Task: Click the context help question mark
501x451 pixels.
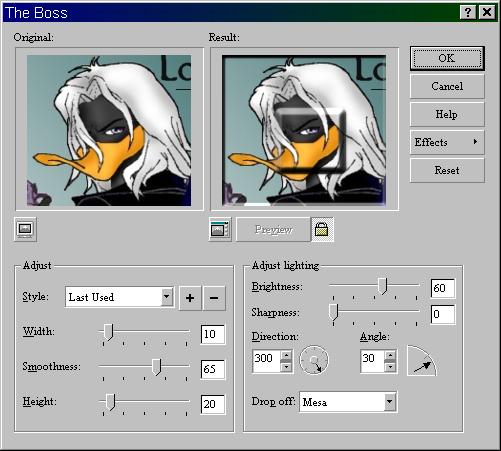Action: pyautogui.click(x=468, y=13)
